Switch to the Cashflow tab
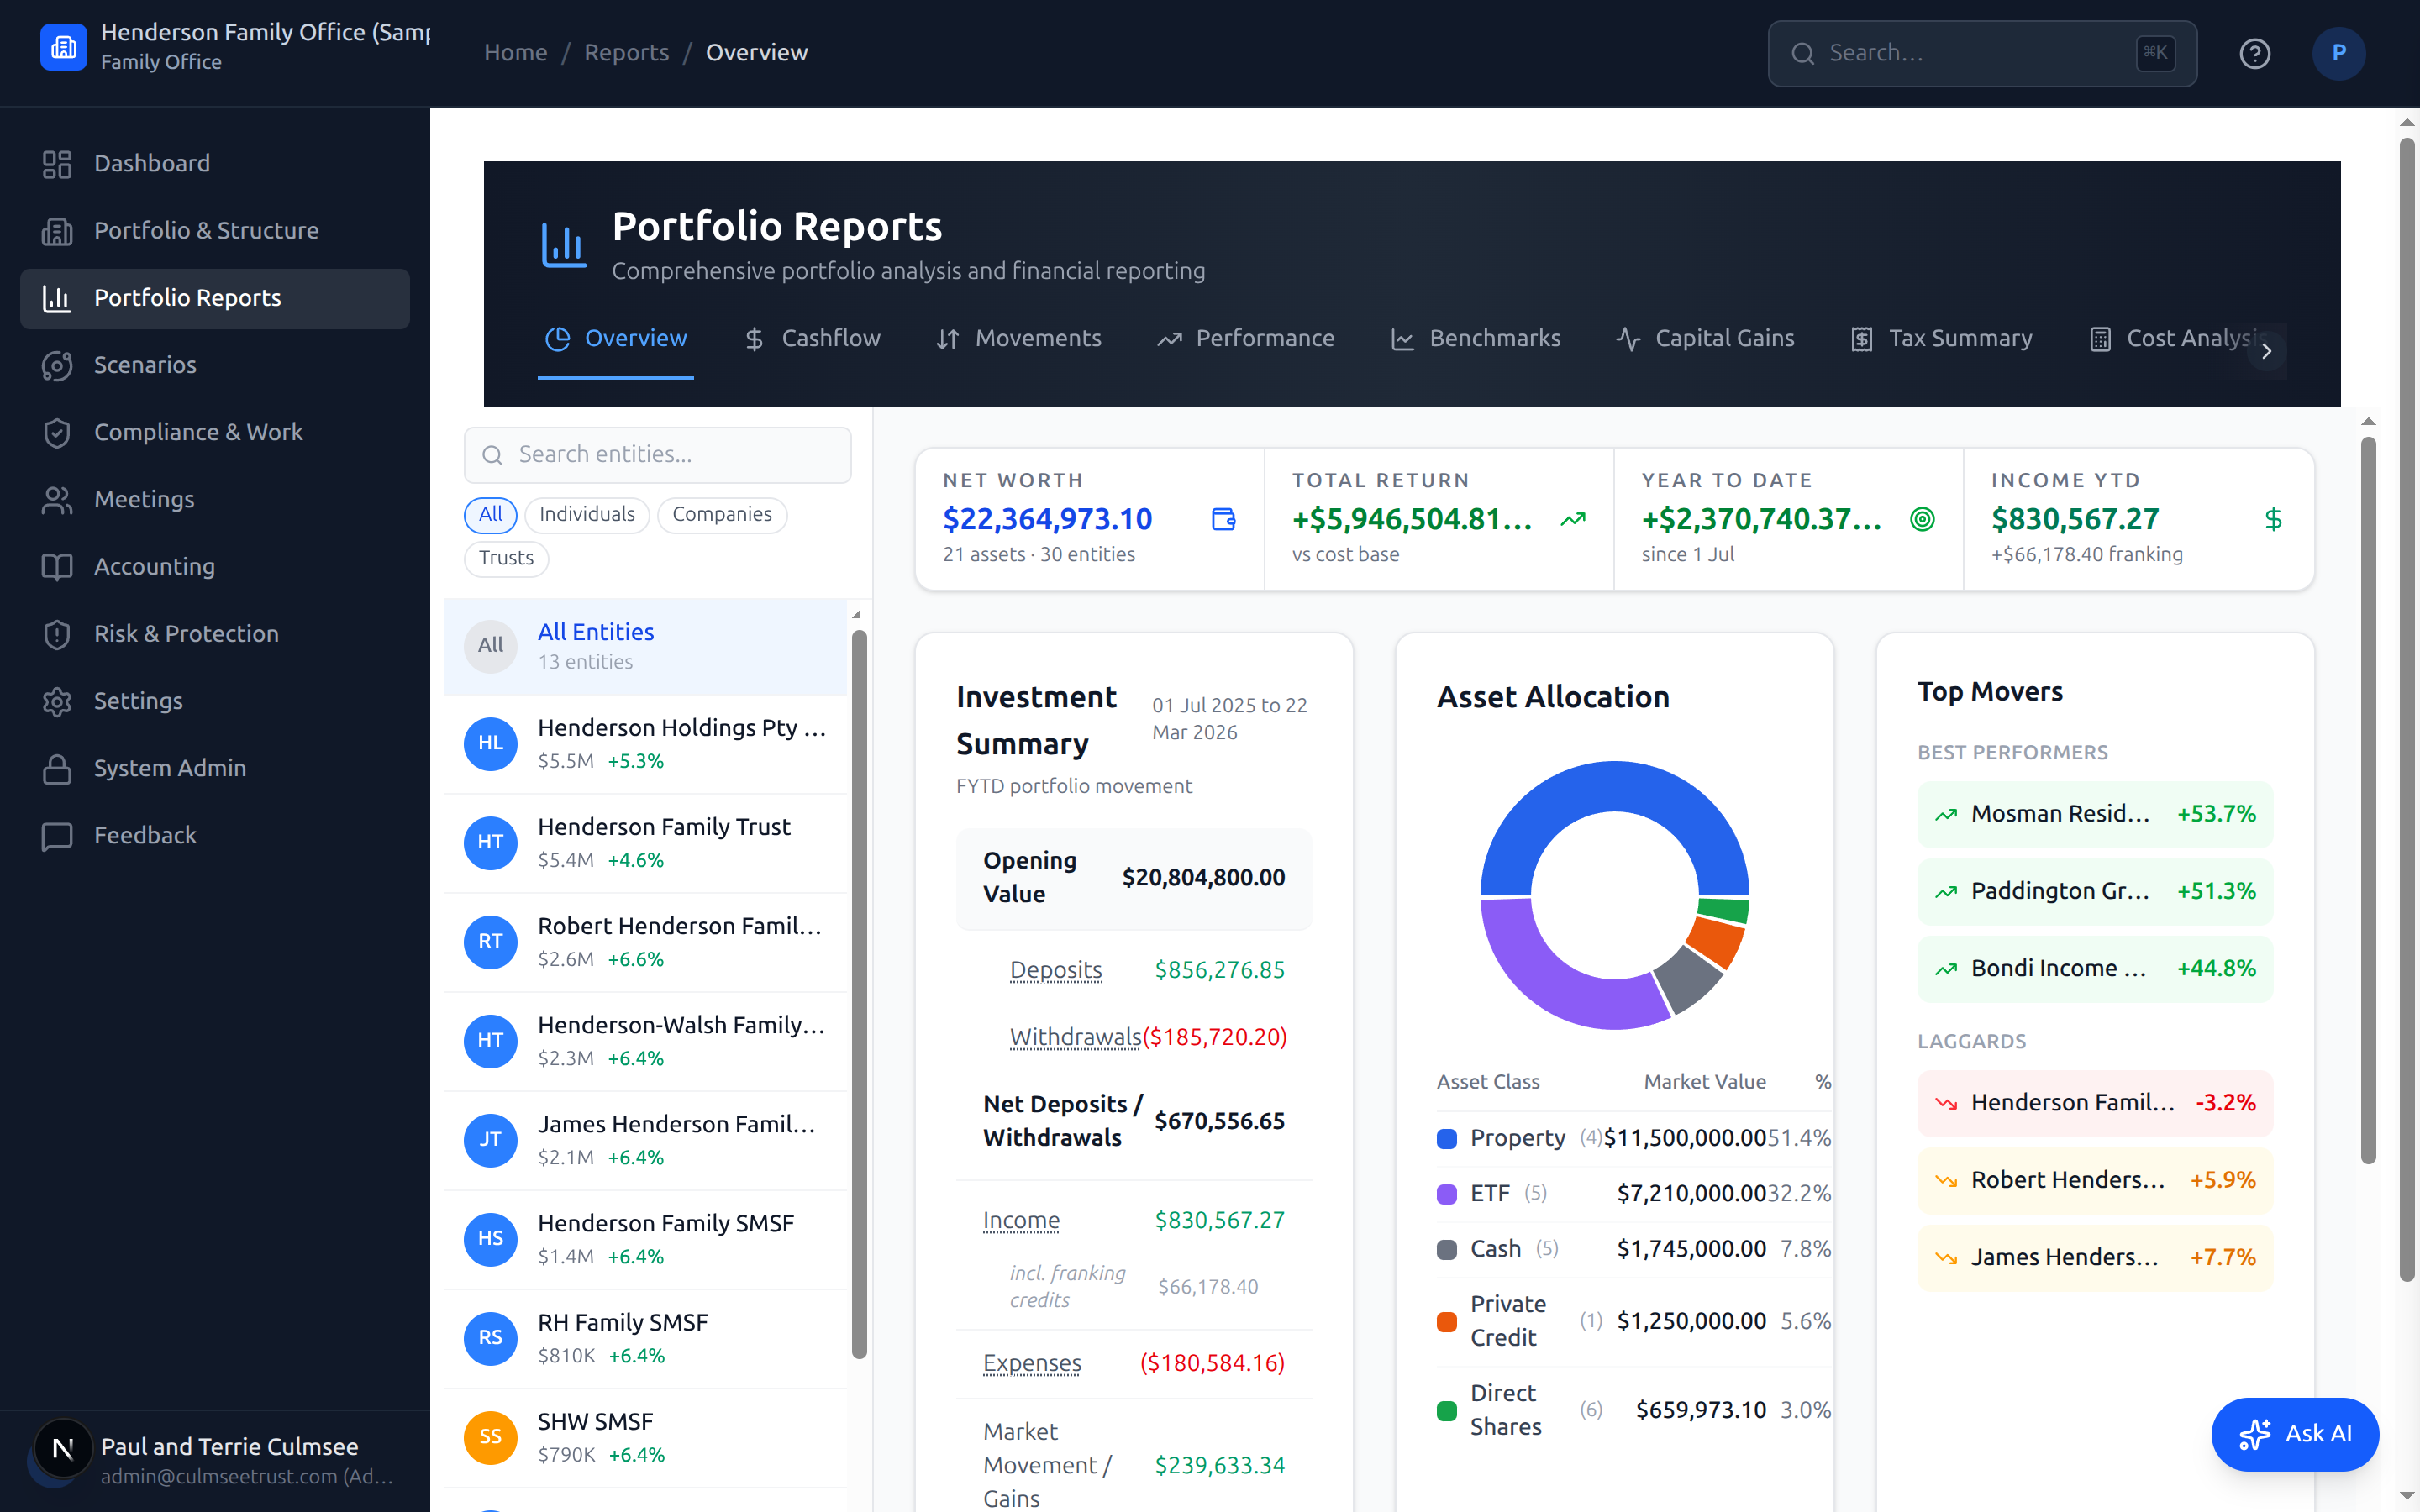2420x1512 pixels. point(812,339)
